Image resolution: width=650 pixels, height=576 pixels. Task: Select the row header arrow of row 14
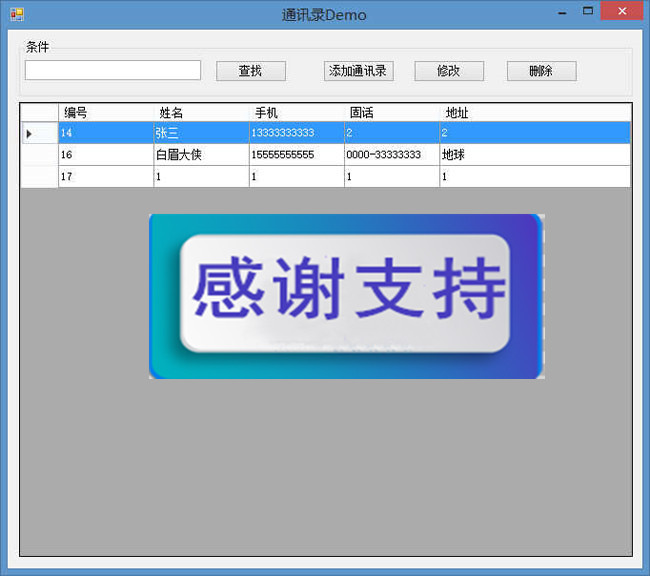pos(39,133)
